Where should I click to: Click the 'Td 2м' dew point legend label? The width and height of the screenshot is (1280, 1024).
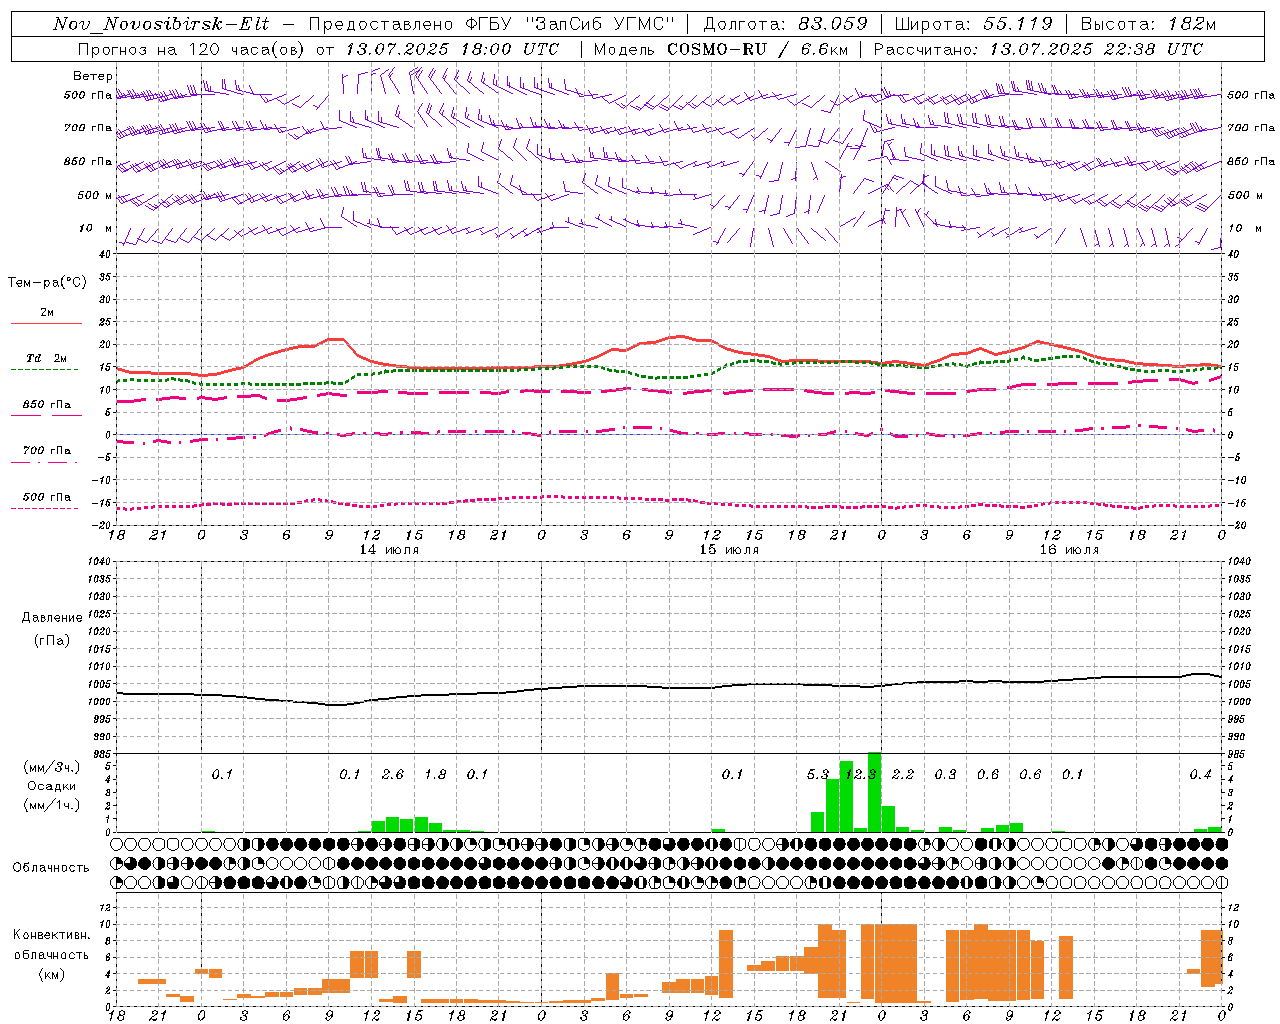click(x=46, y=358)
